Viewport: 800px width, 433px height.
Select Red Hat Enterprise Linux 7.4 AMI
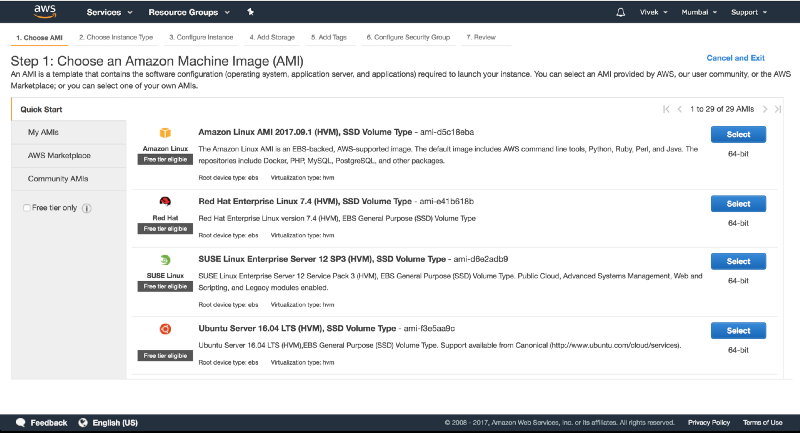(x=738, y=203)
